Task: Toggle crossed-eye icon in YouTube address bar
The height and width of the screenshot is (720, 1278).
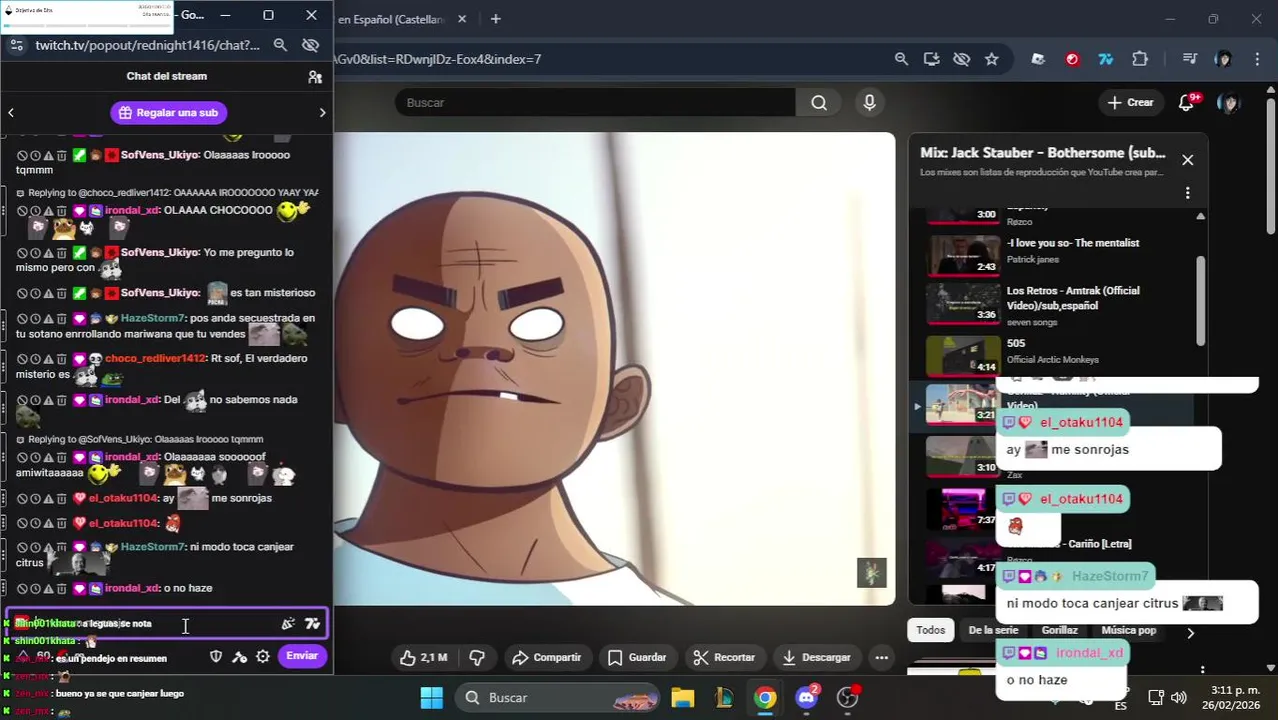Action: (x=961, y=59)
